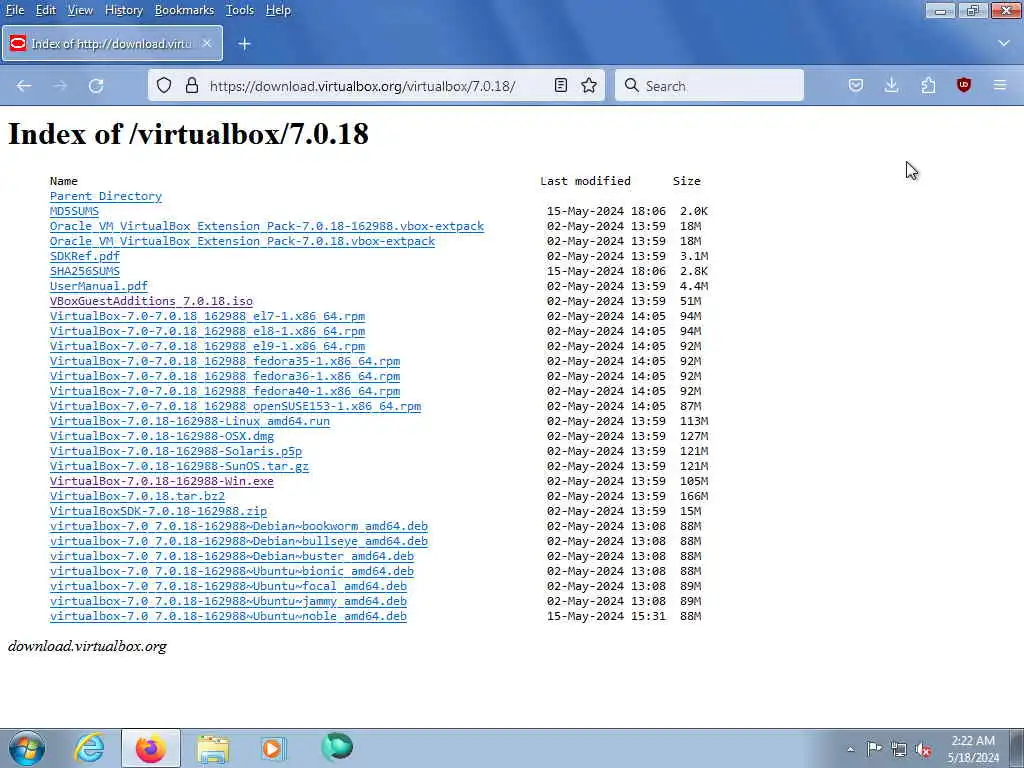
Task: Open the View menu
Action: tap(80, 10)
